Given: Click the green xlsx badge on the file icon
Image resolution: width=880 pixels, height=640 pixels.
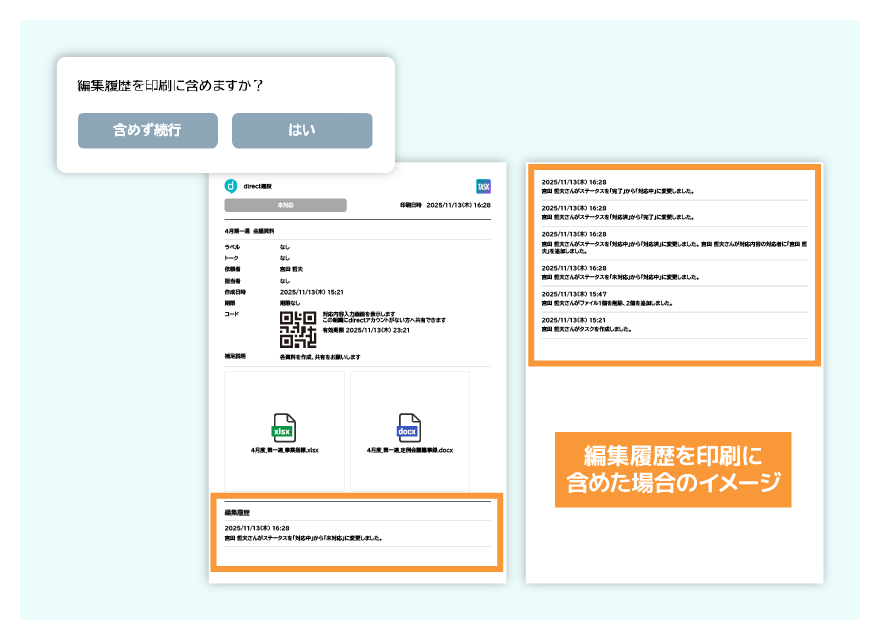Looking at the screenshot, I should point(283,431).
